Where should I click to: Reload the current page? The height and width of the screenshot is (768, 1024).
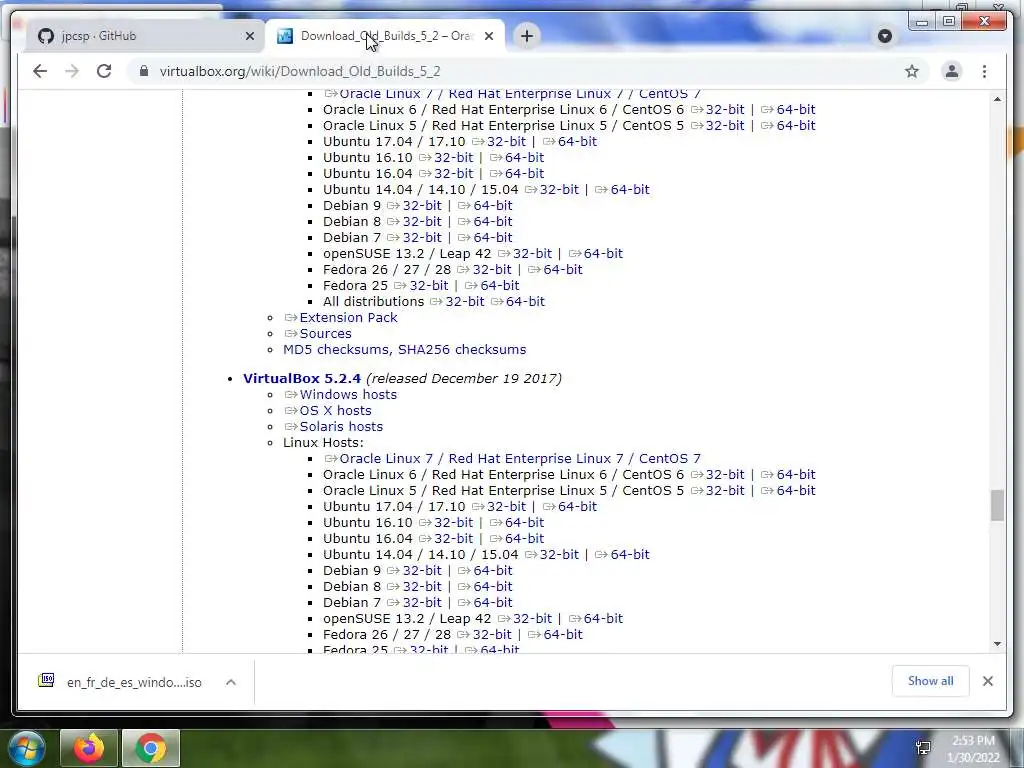pyautogui.click(x=104, y=71)
